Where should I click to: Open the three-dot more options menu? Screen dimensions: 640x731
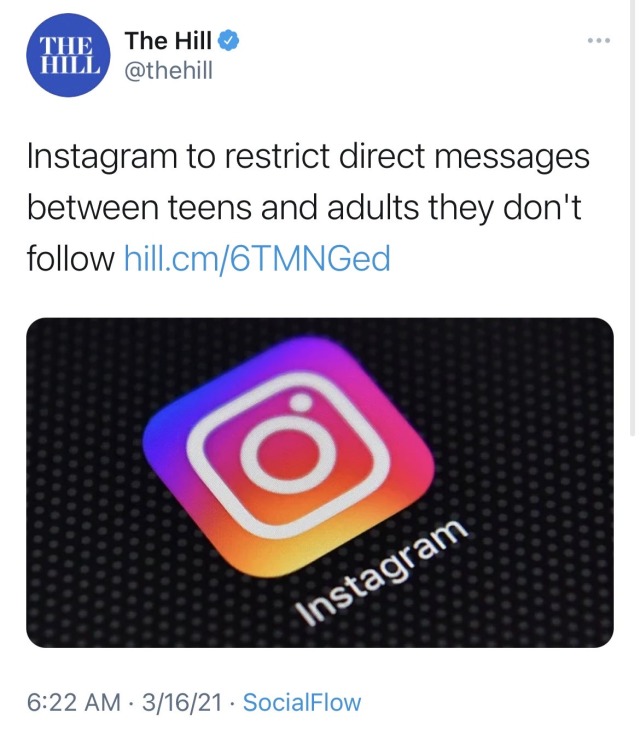599,41
